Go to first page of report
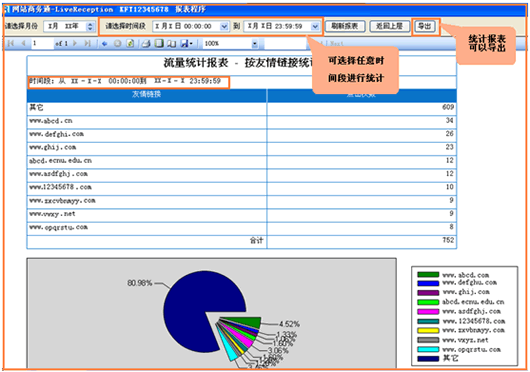 10,43
